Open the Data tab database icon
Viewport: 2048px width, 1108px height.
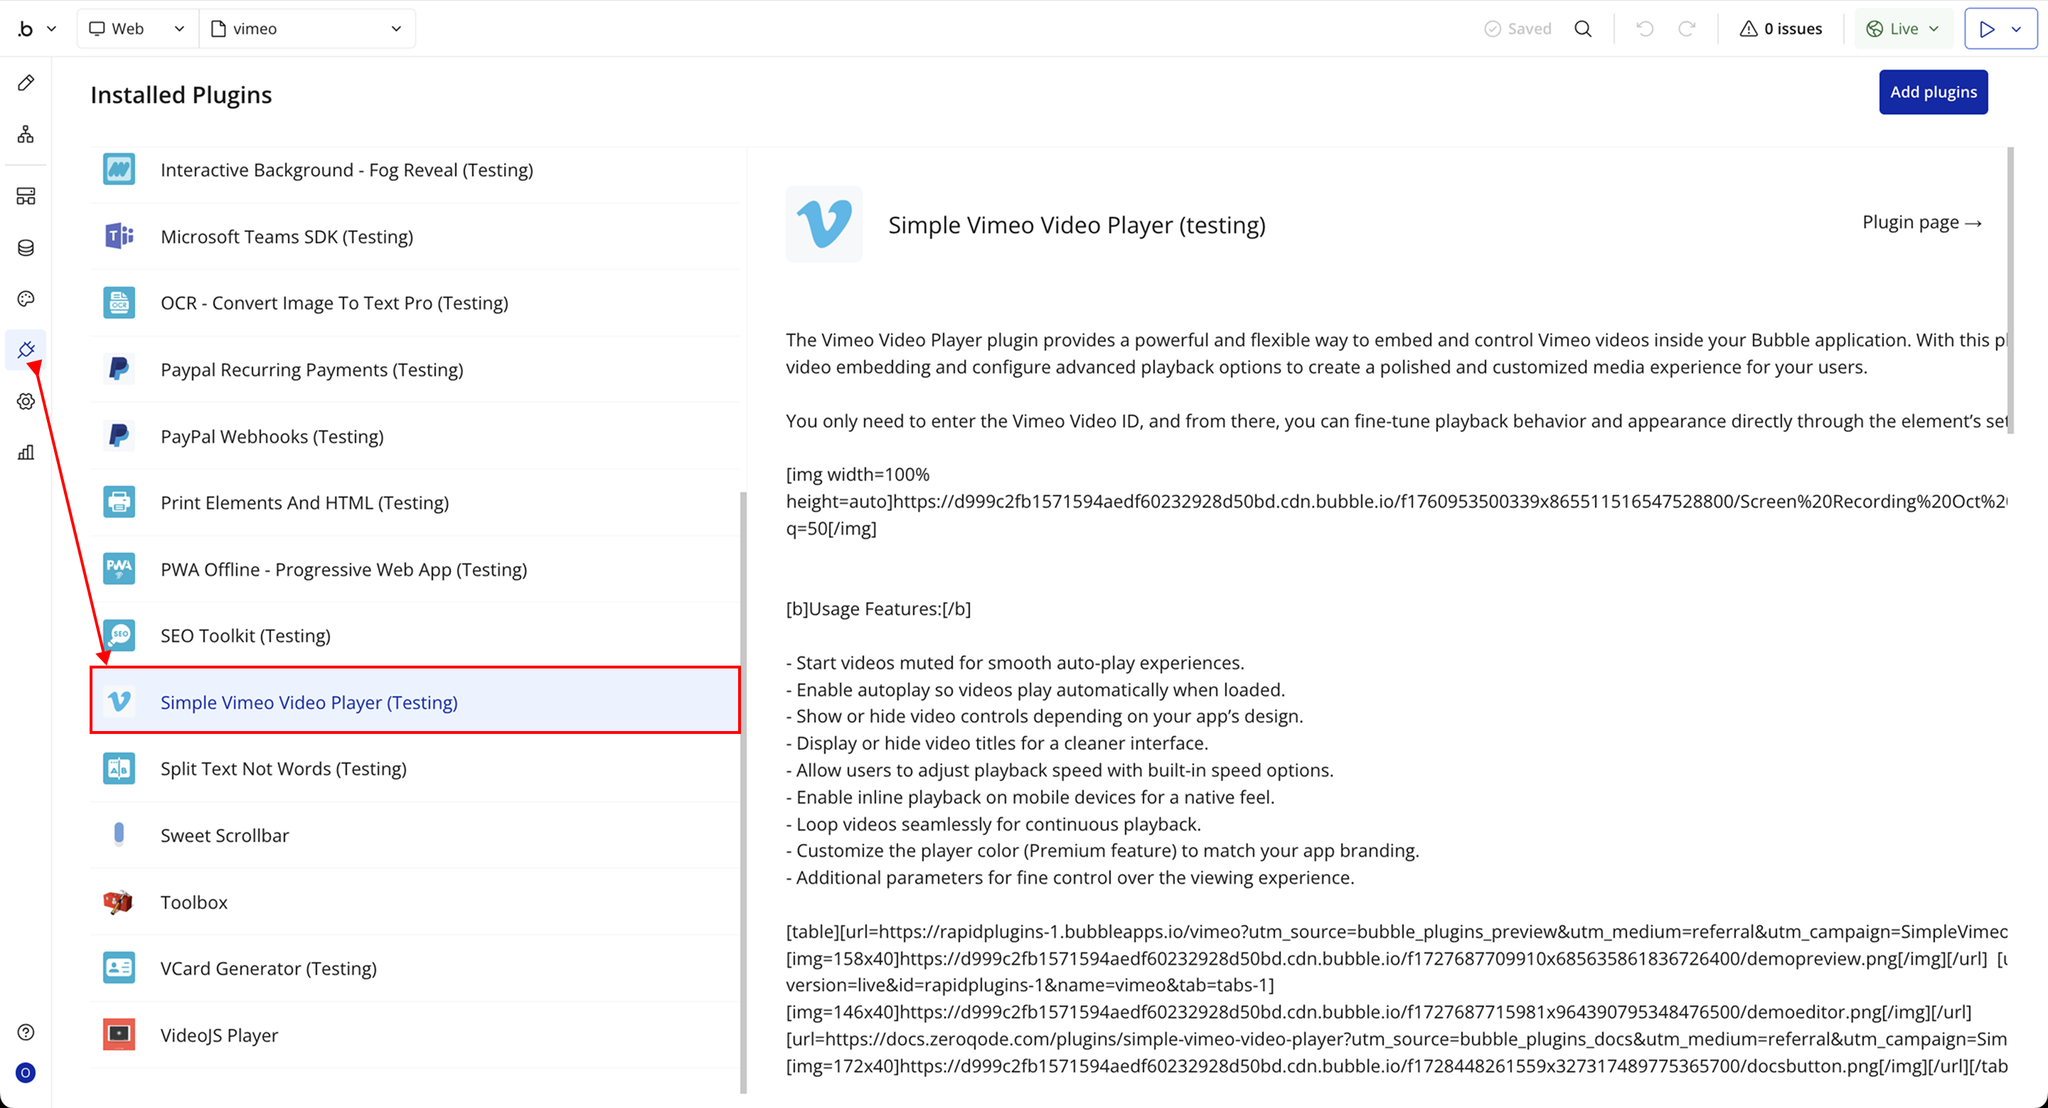tap(26, 248)
